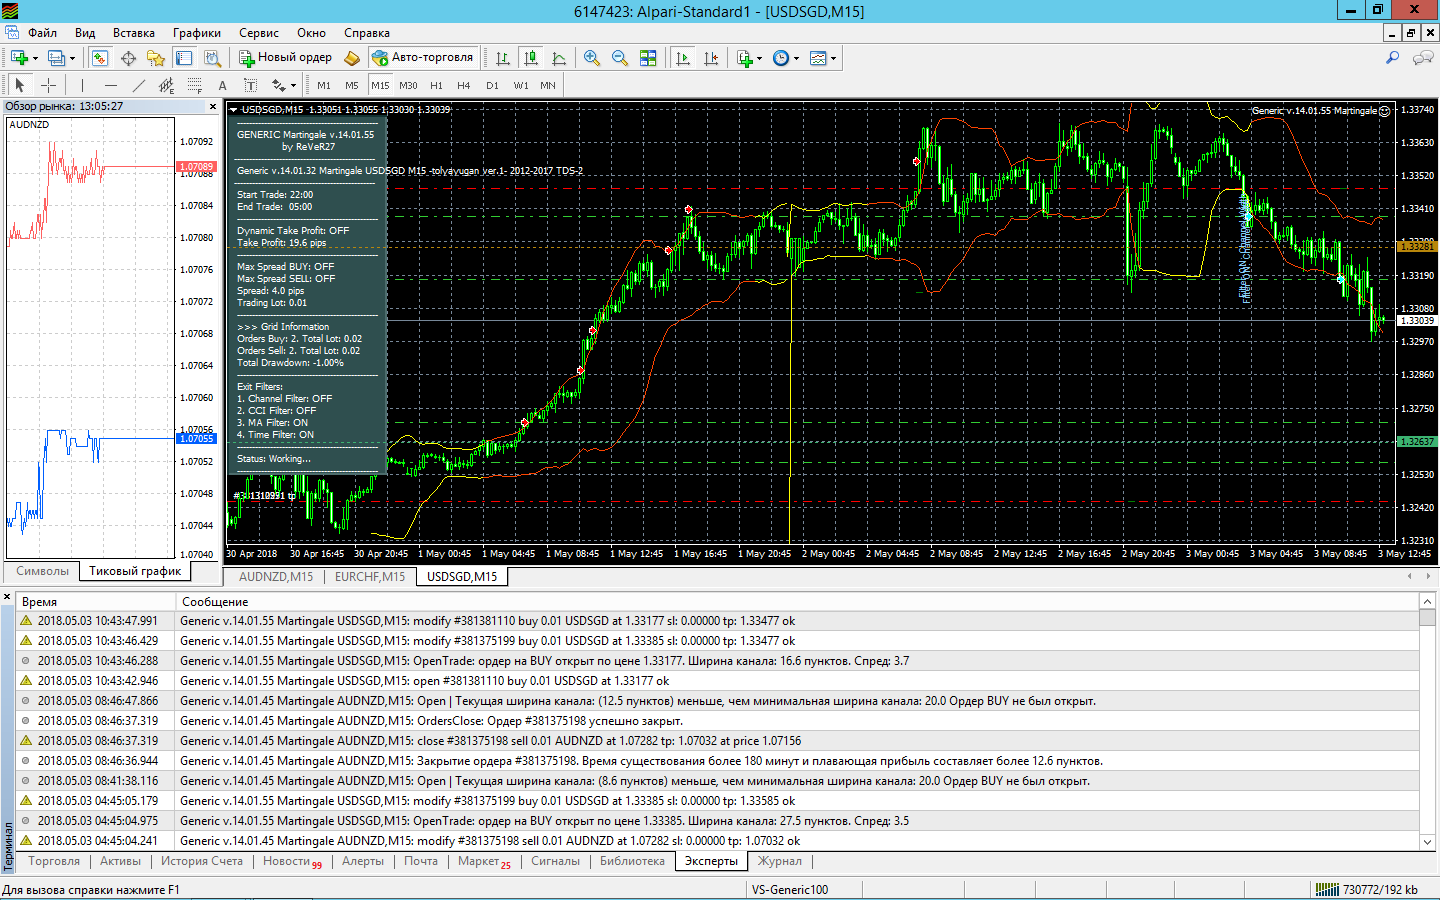This screenshot has width=1440, height=900.
Task: Click the expert log vertical scrollbar
Action: point(1427,720)
